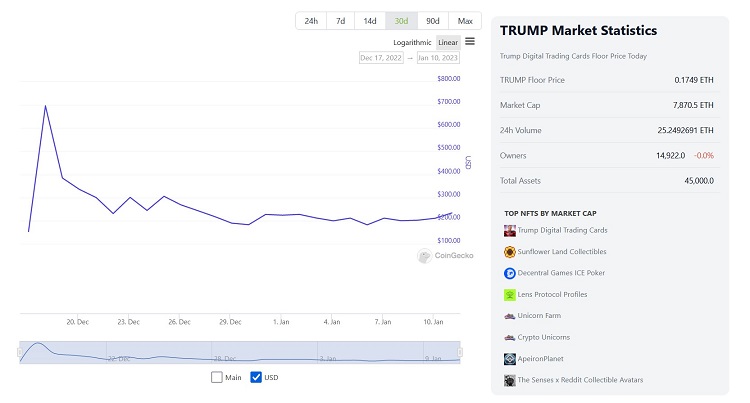The height and width of the screenshot is (403, 750).
Task: Click the TRUMP Market Statistics heading
Action: click(578, 31)
